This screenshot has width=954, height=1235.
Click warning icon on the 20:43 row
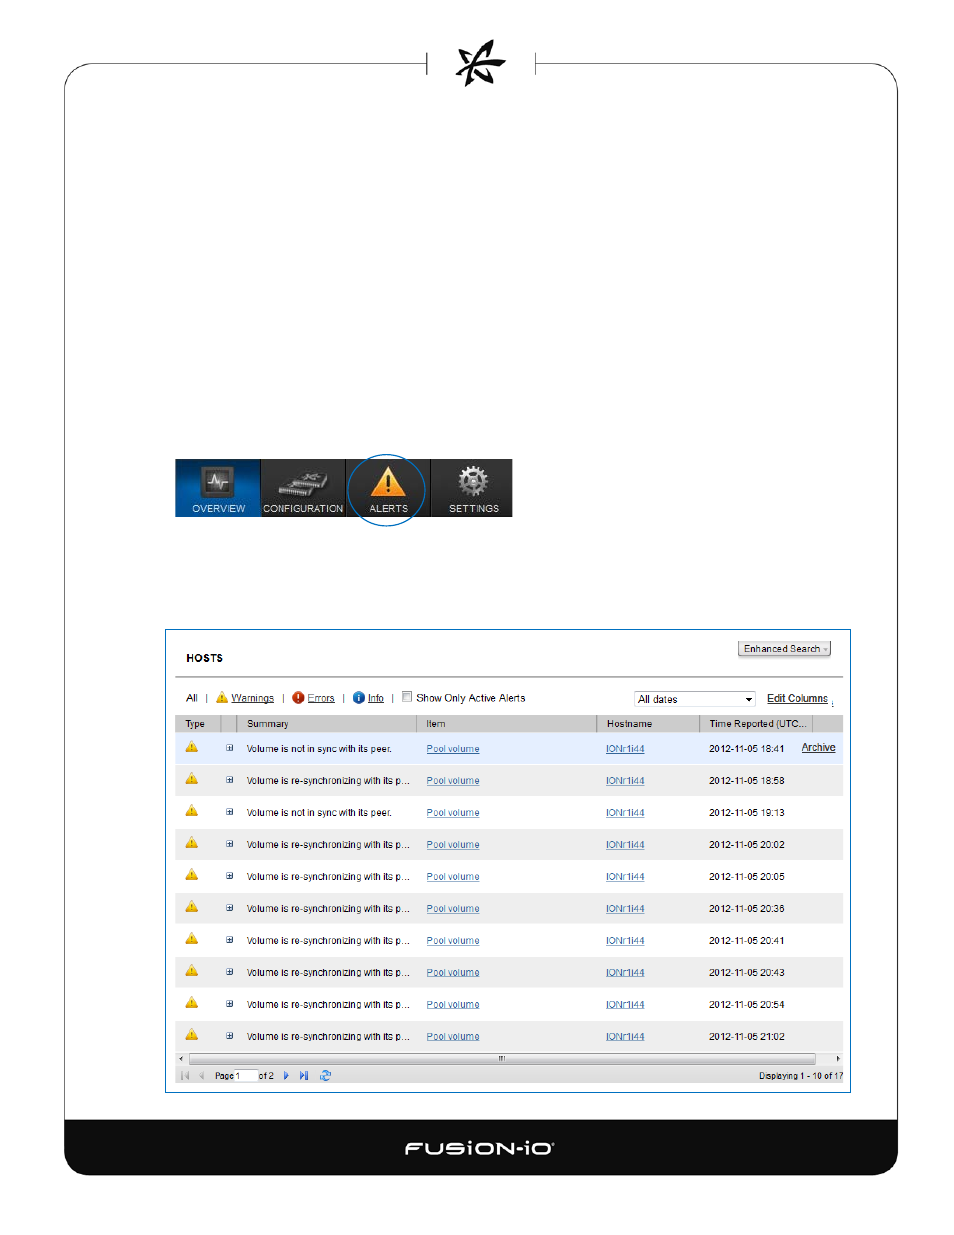pos(192,971)
